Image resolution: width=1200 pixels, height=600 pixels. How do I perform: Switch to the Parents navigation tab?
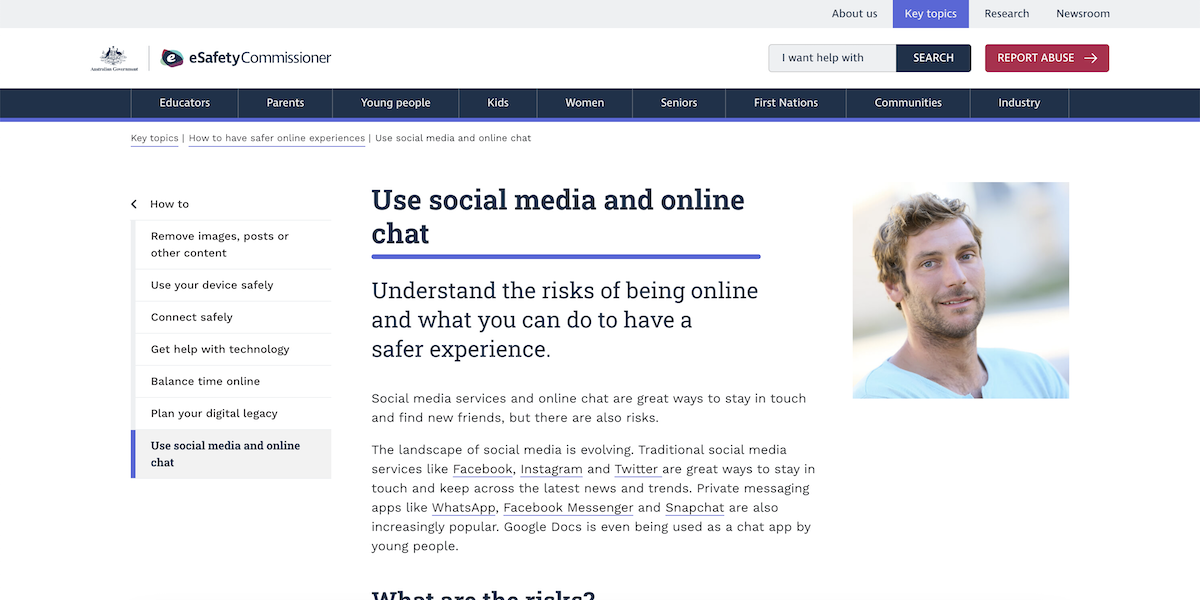[x=285, y=102]
